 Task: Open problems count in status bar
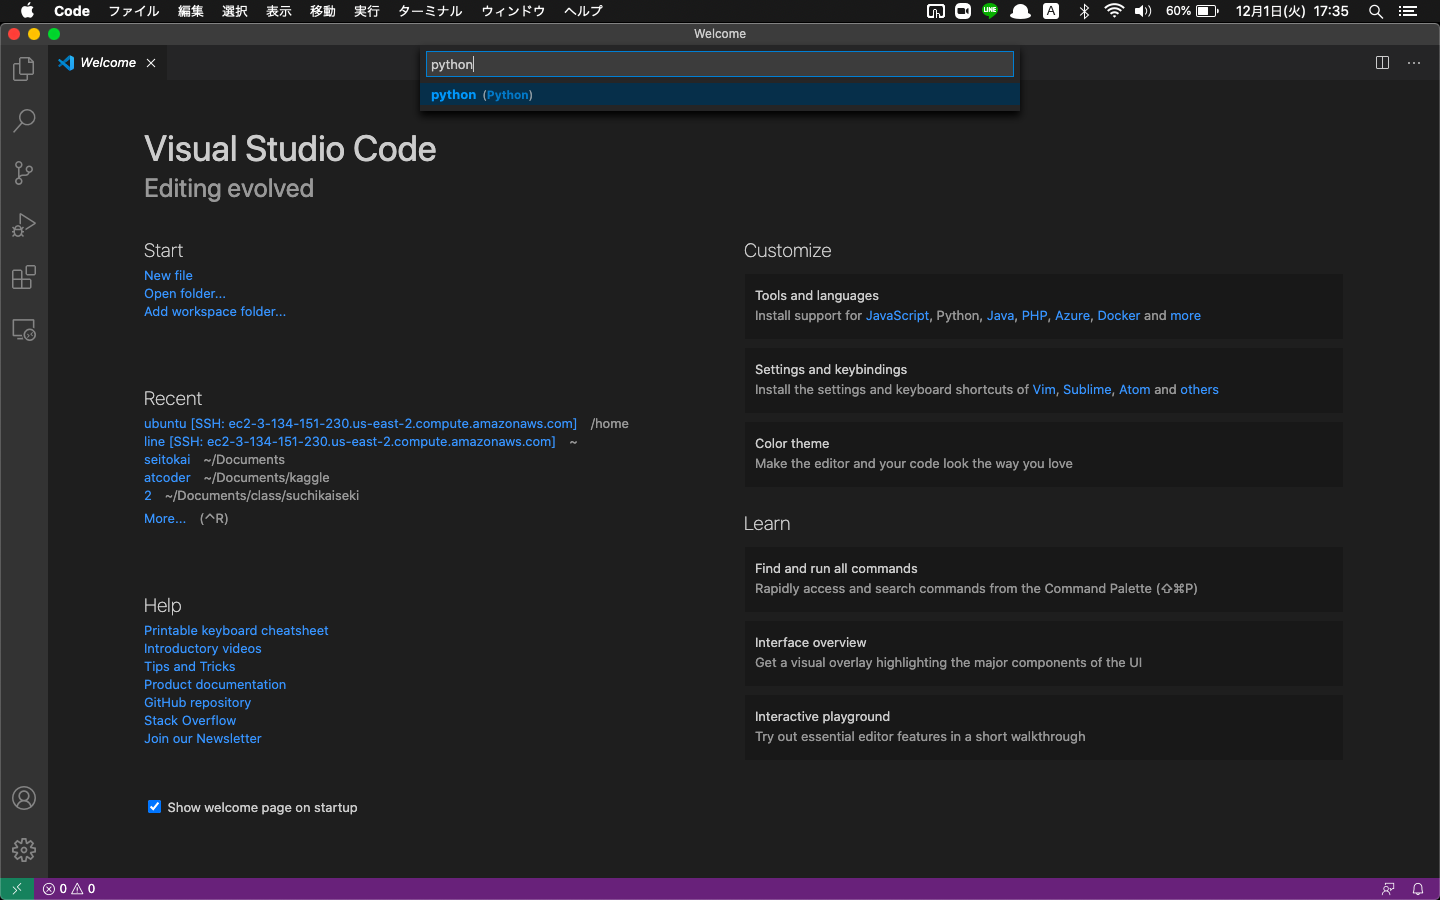pos(69,889)
